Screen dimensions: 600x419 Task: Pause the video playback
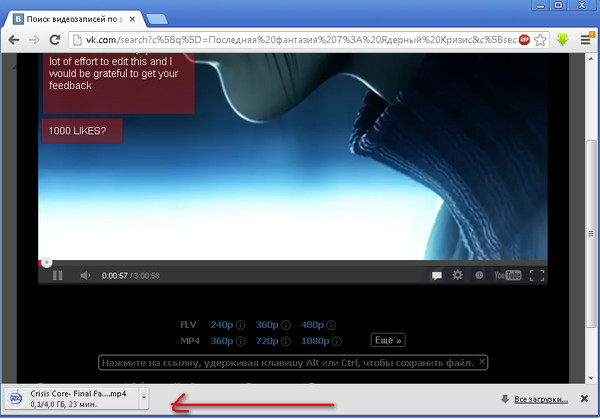[x=57, y=276]
